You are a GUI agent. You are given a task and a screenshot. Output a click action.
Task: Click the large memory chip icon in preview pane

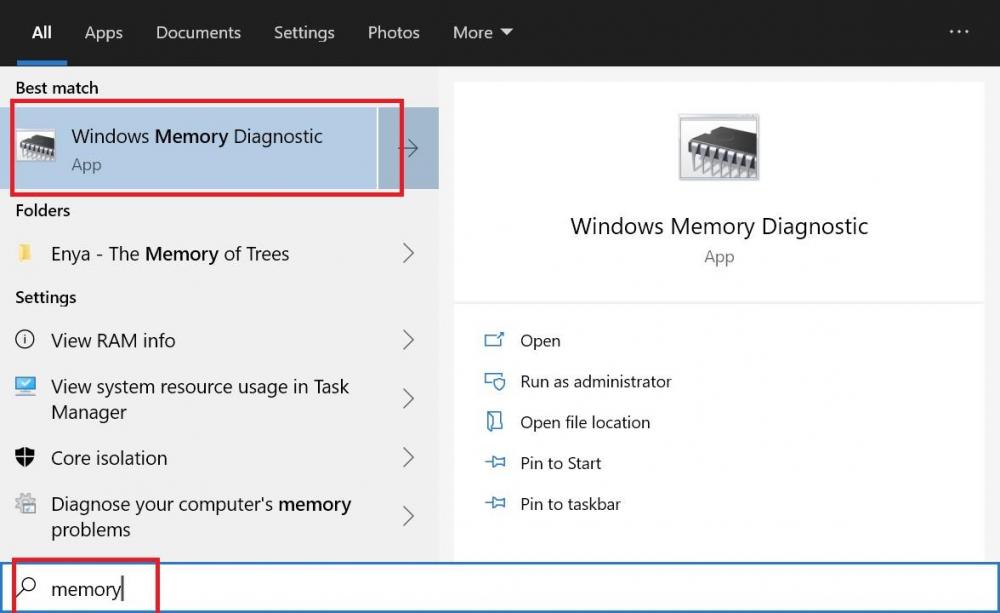(x=719, y=147)
